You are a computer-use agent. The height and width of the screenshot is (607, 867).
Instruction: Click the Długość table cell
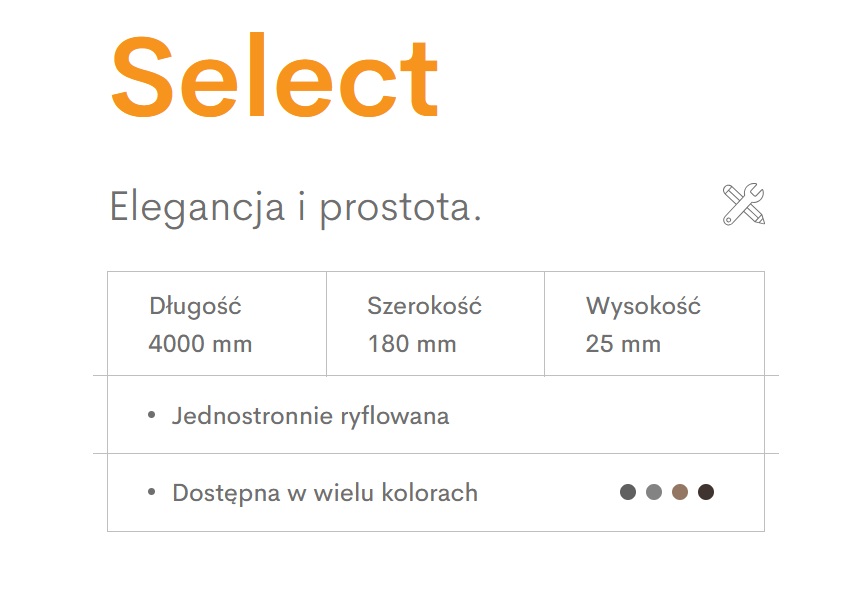point(217,323)
